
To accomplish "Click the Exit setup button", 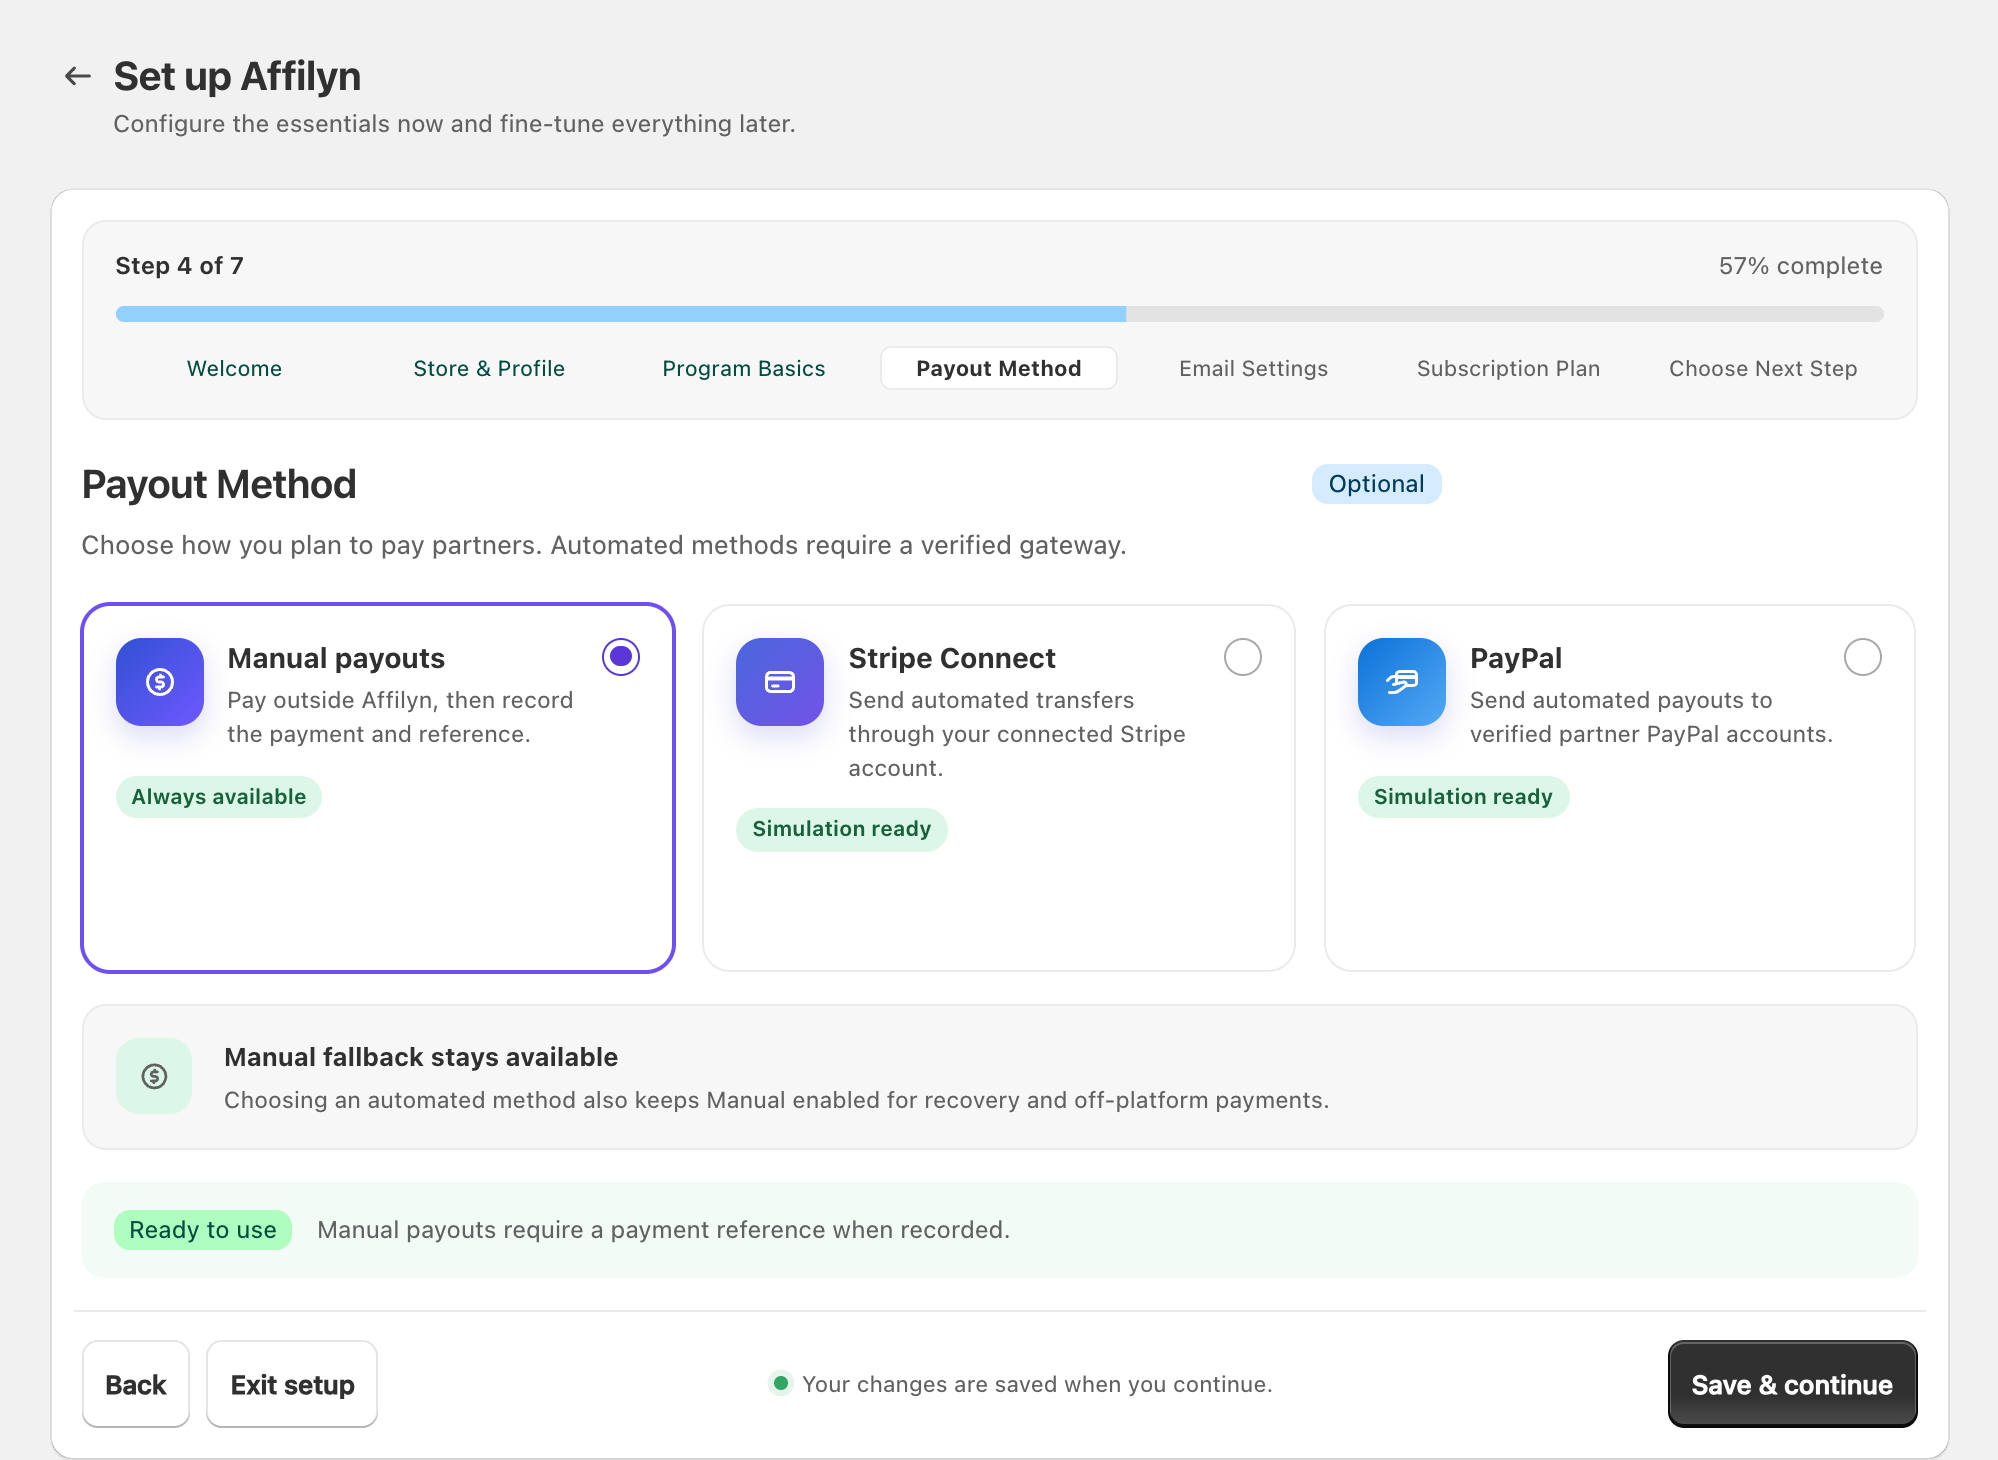I will (292, 1384).
